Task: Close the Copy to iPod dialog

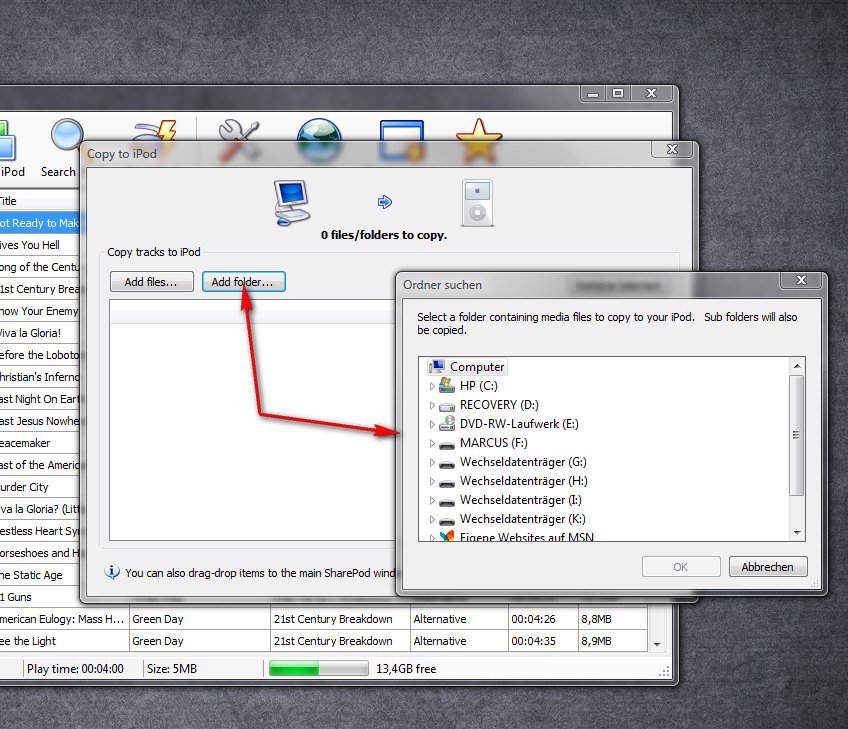Action: 672,149
